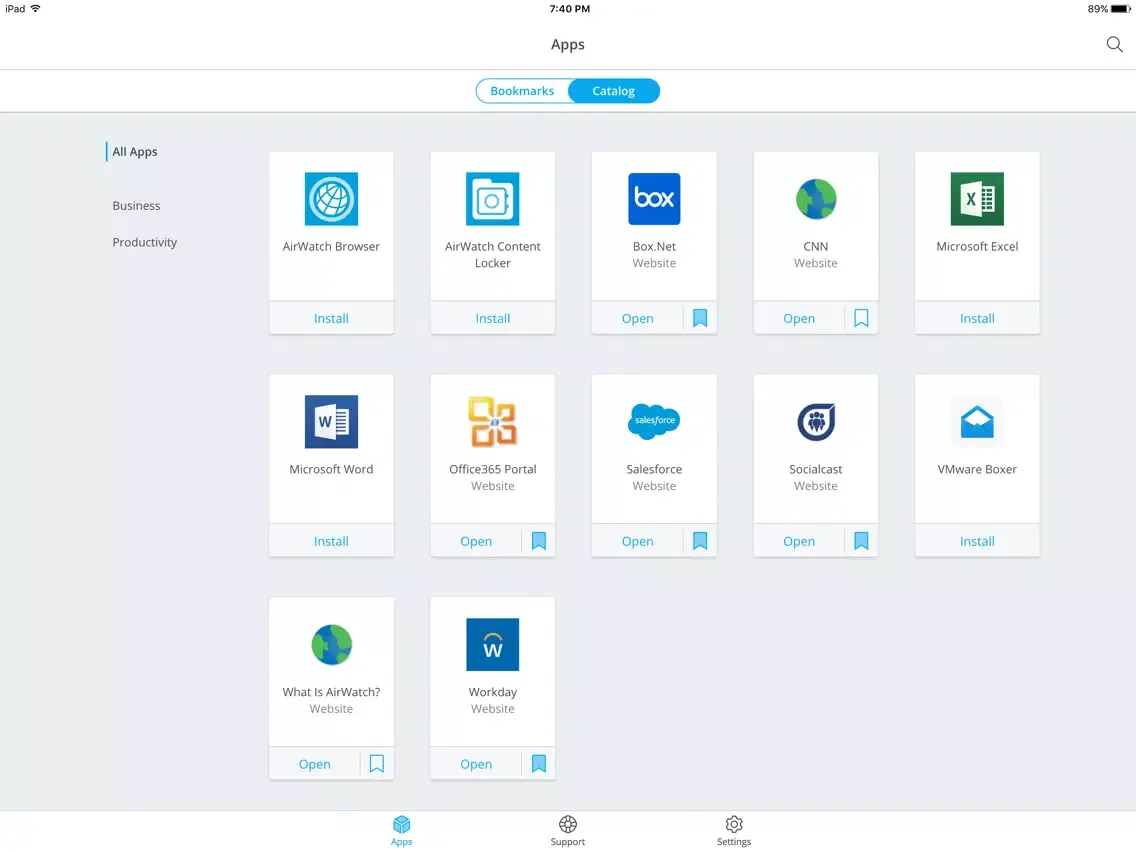
Task: Open the Apps bottom tab
Action: [401, 830]
